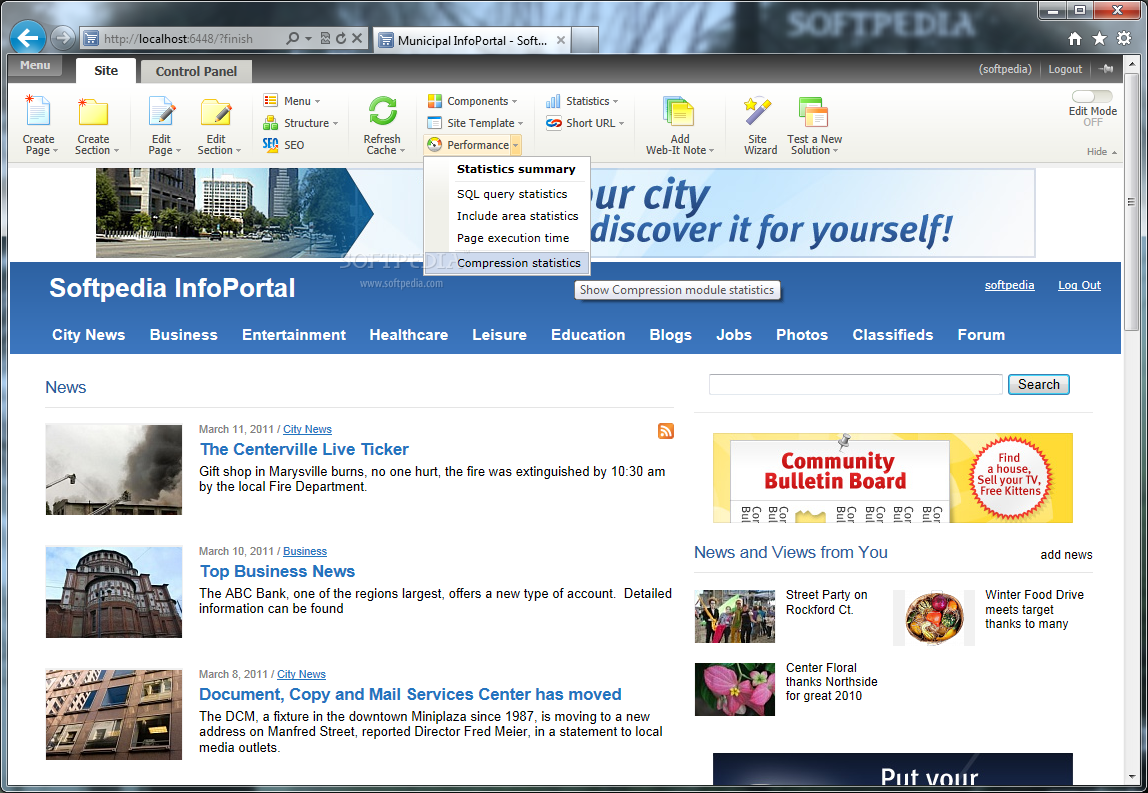This screenshot has height=793, width=1148.
Task: Click the Search button
Action: [1038, 384]
